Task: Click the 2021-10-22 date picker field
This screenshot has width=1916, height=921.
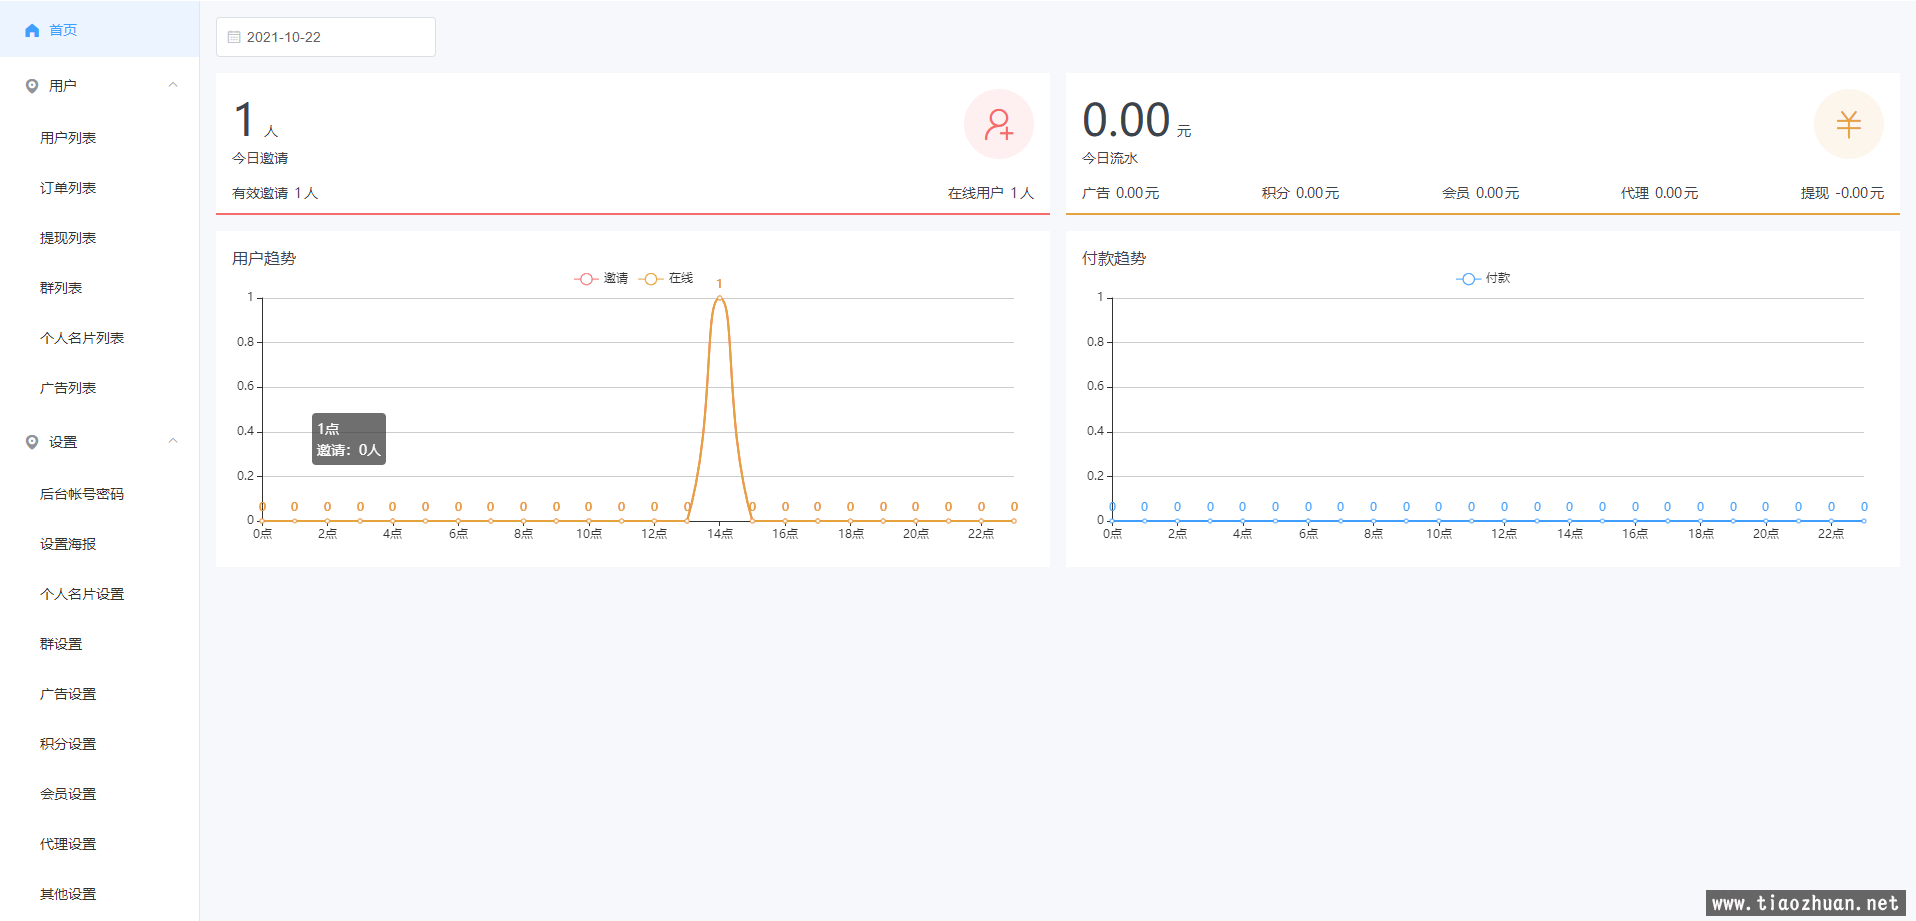Action: (x=326, y=37)
